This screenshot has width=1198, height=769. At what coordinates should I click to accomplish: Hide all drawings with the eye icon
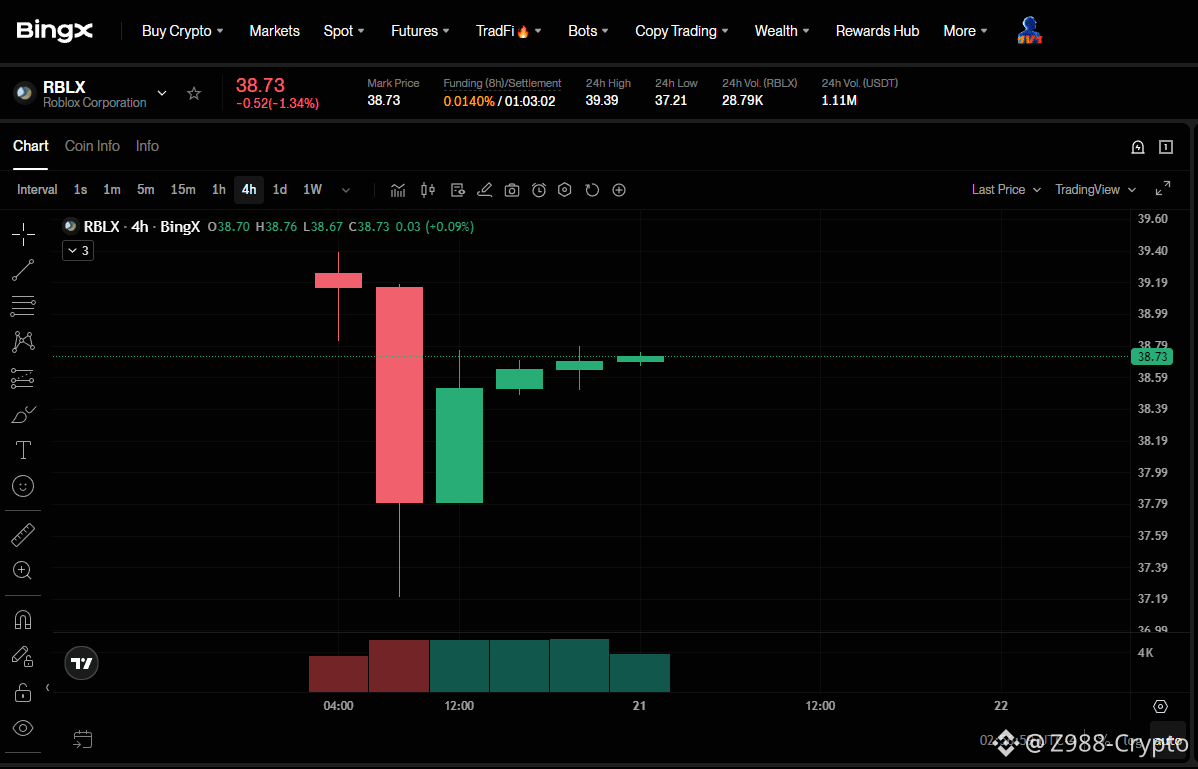tap(23, 728)
